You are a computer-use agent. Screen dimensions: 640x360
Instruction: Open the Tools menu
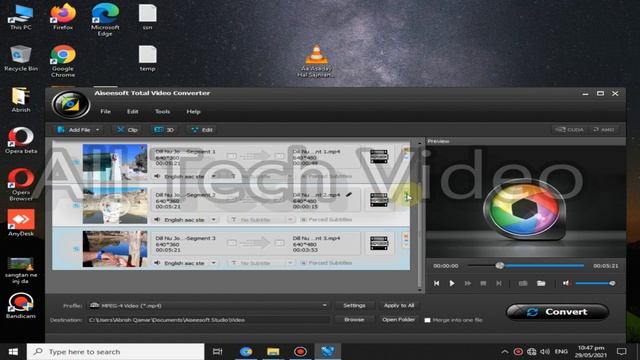tap(162, 111)
